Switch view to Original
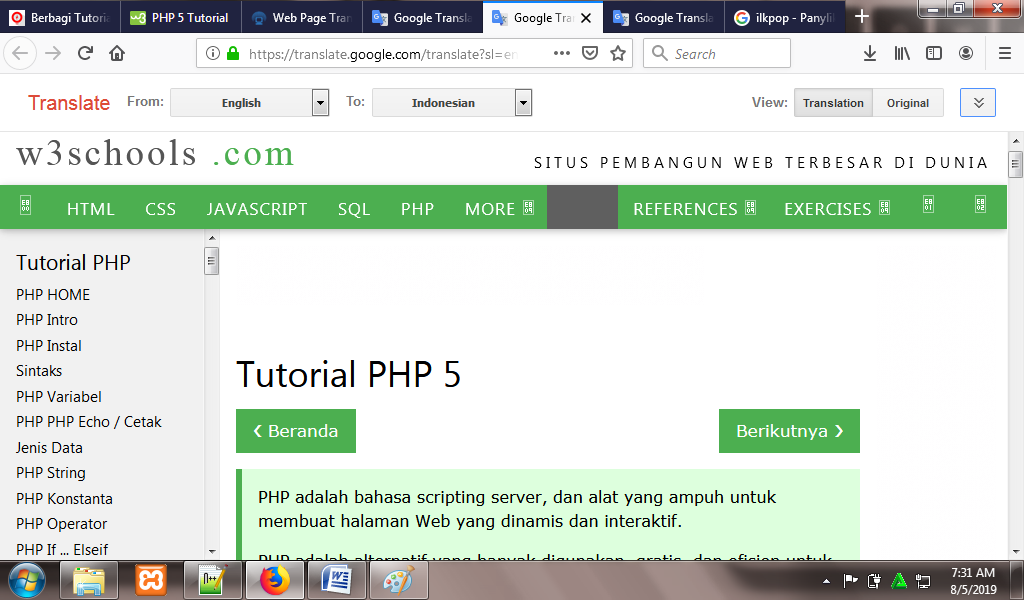Viewport: 1024px width, 601px height. point(907,102)
